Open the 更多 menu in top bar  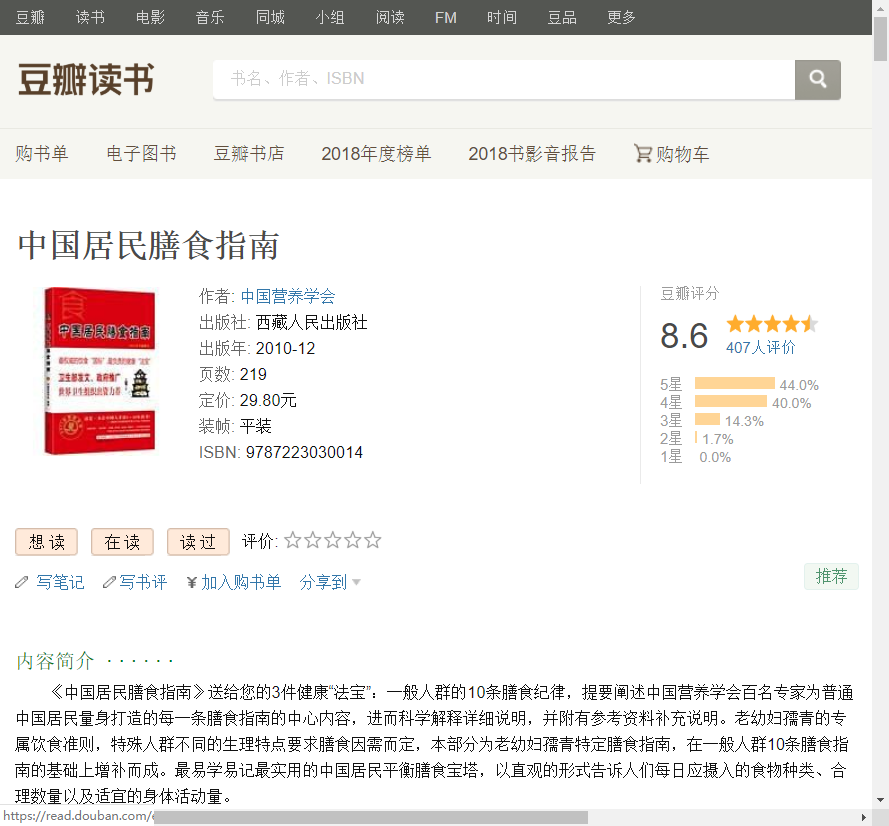point(621,18)
